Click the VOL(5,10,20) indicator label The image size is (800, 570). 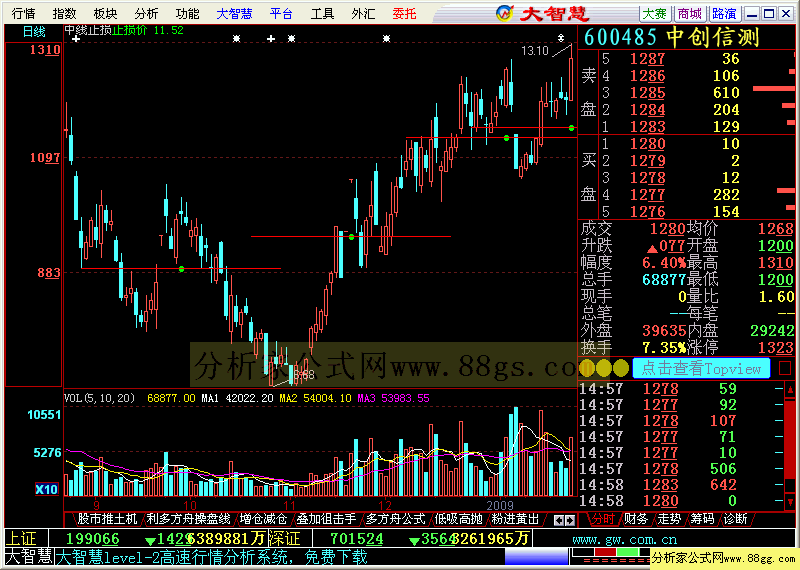99,398
